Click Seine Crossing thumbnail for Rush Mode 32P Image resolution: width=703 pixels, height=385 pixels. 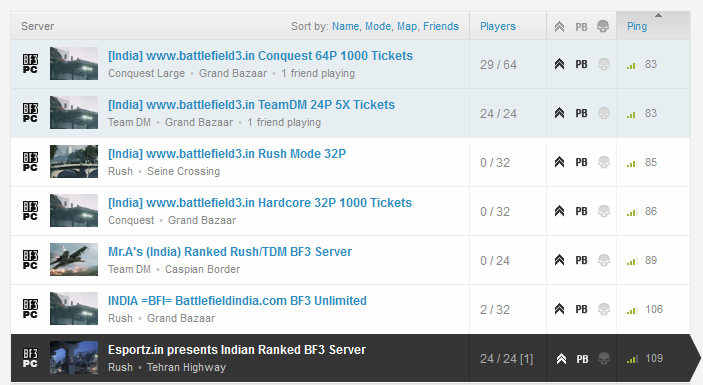74,161
